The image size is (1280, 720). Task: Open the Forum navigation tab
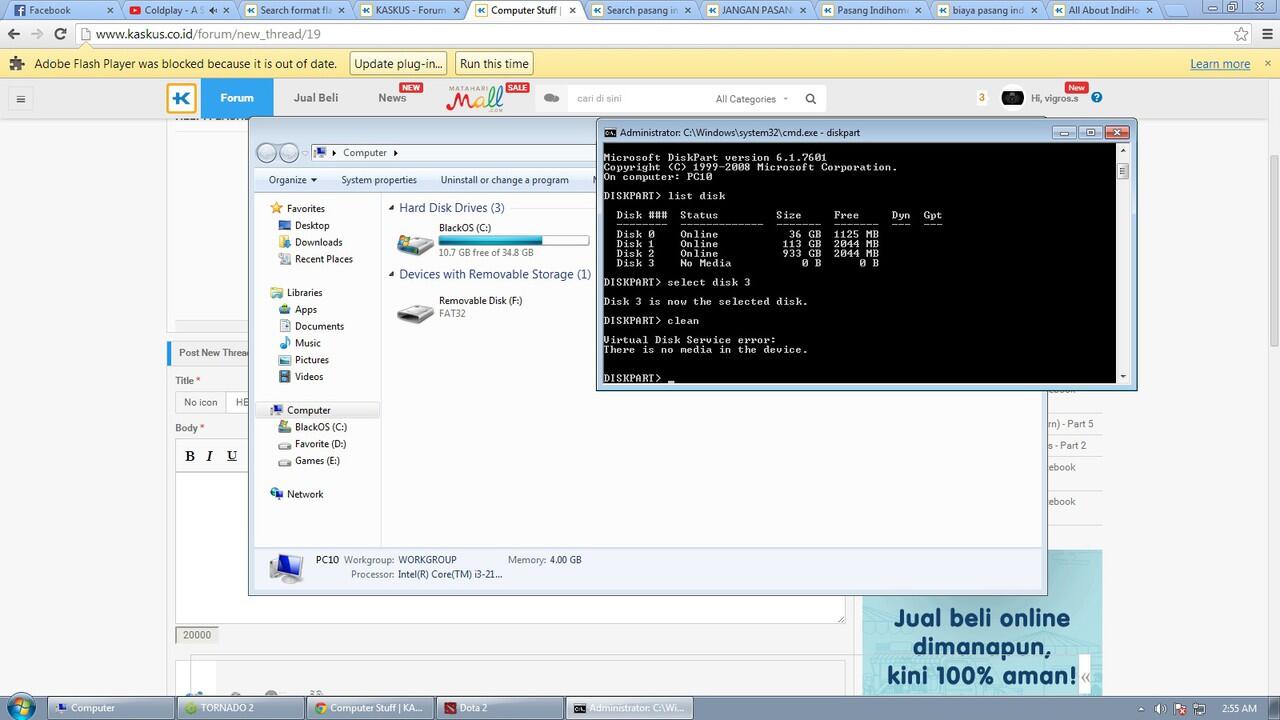(237, 98)
